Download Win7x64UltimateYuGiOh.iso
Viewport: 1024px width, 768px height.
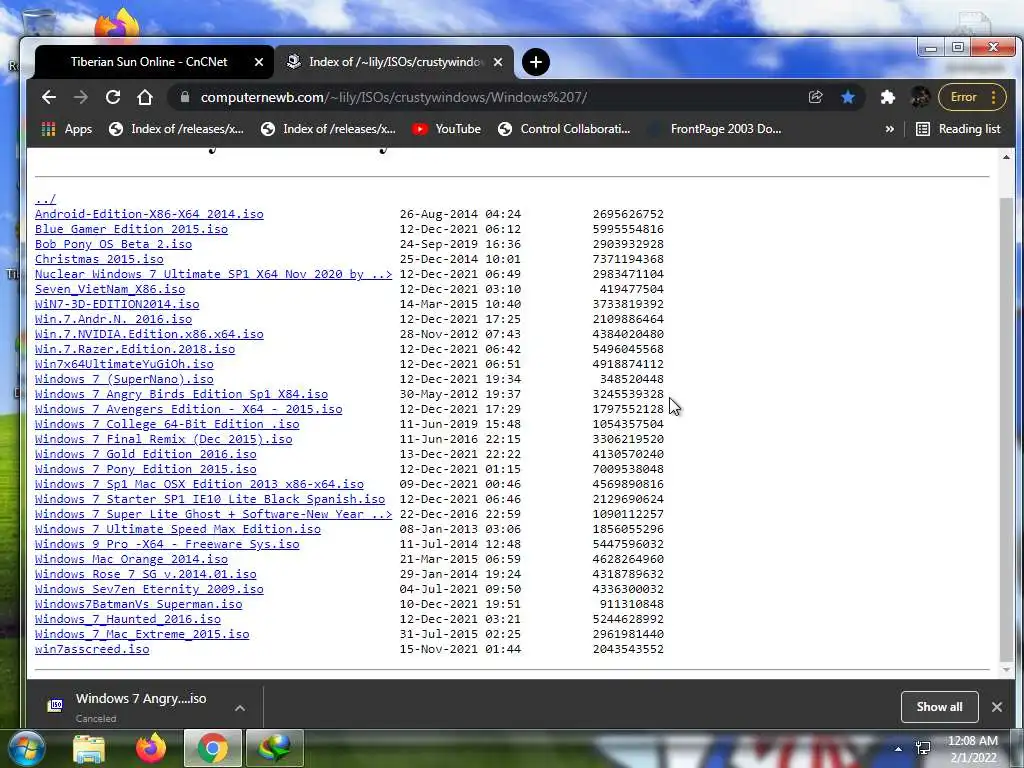[124, 364]
